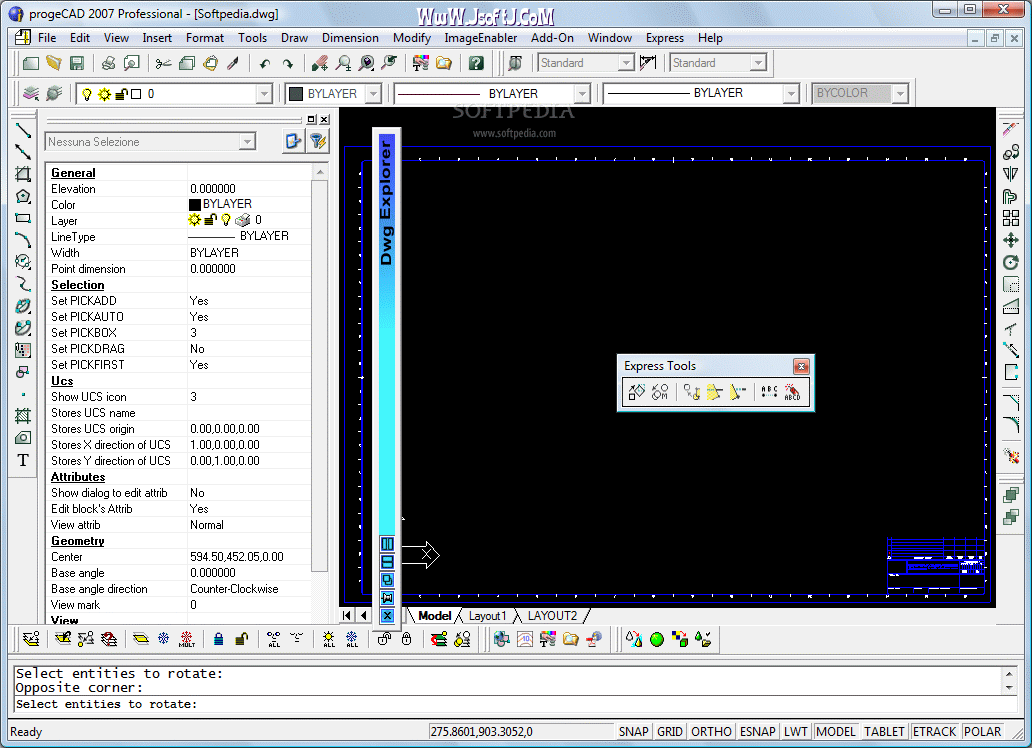The image size is (1032, 748).
Task: Close the properties panel
Action: pyautogui.click(x=324, y=119)
